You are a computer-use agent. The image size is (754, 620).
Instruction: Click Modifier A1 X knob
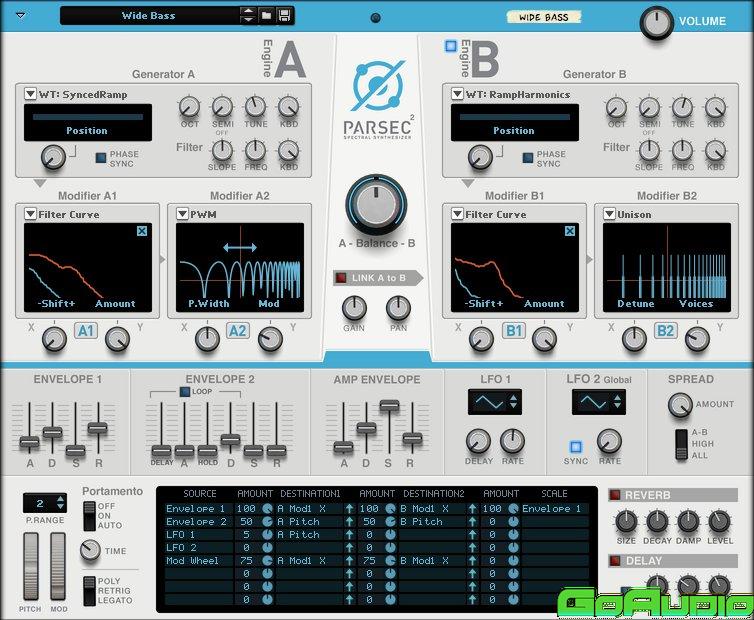coord(54,339)
